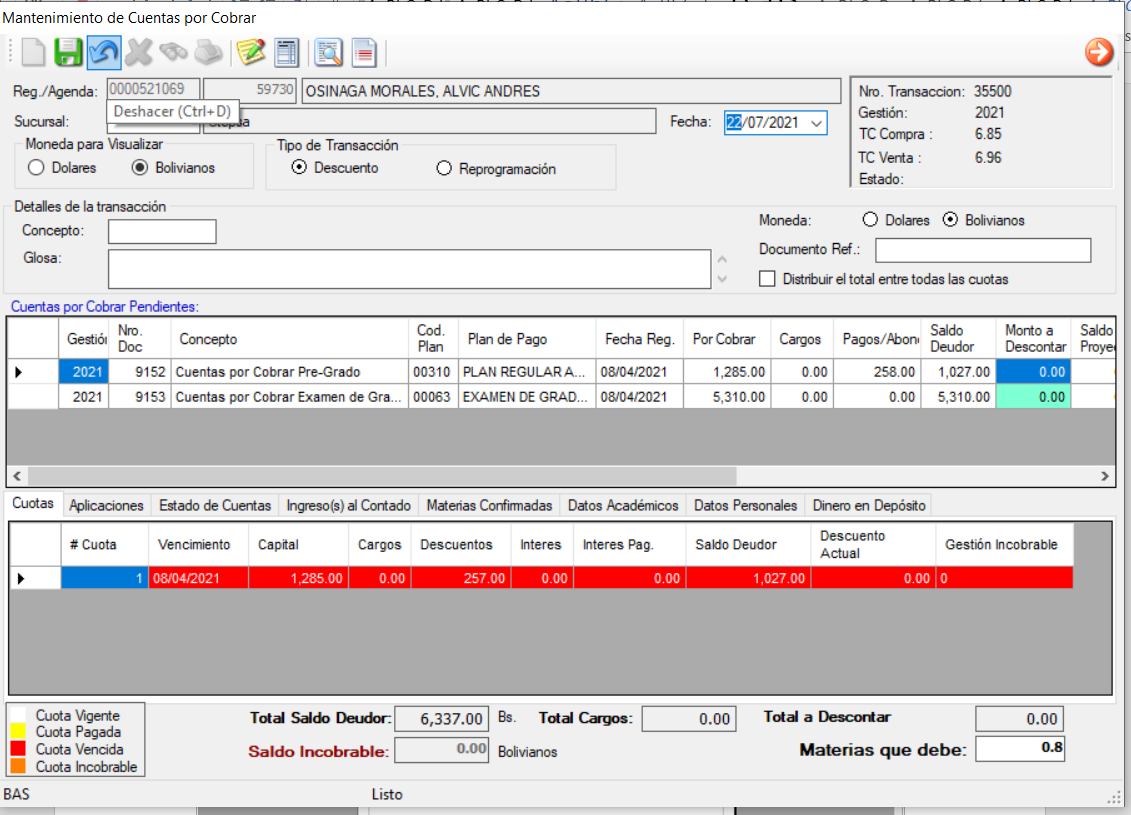Screen dimensions: 1131x815
Task: Click the Concepto column header in pending grid
Action: click(x=289, y=339)
